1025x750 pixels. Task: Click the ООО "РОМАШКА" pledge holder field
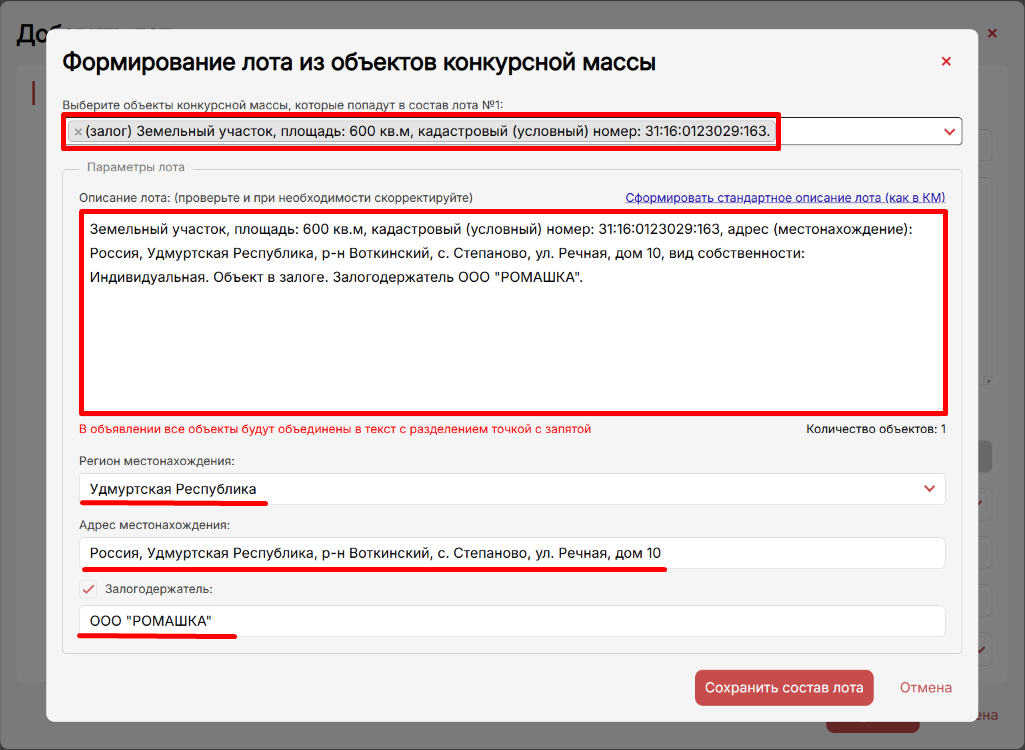coord(512,621)
